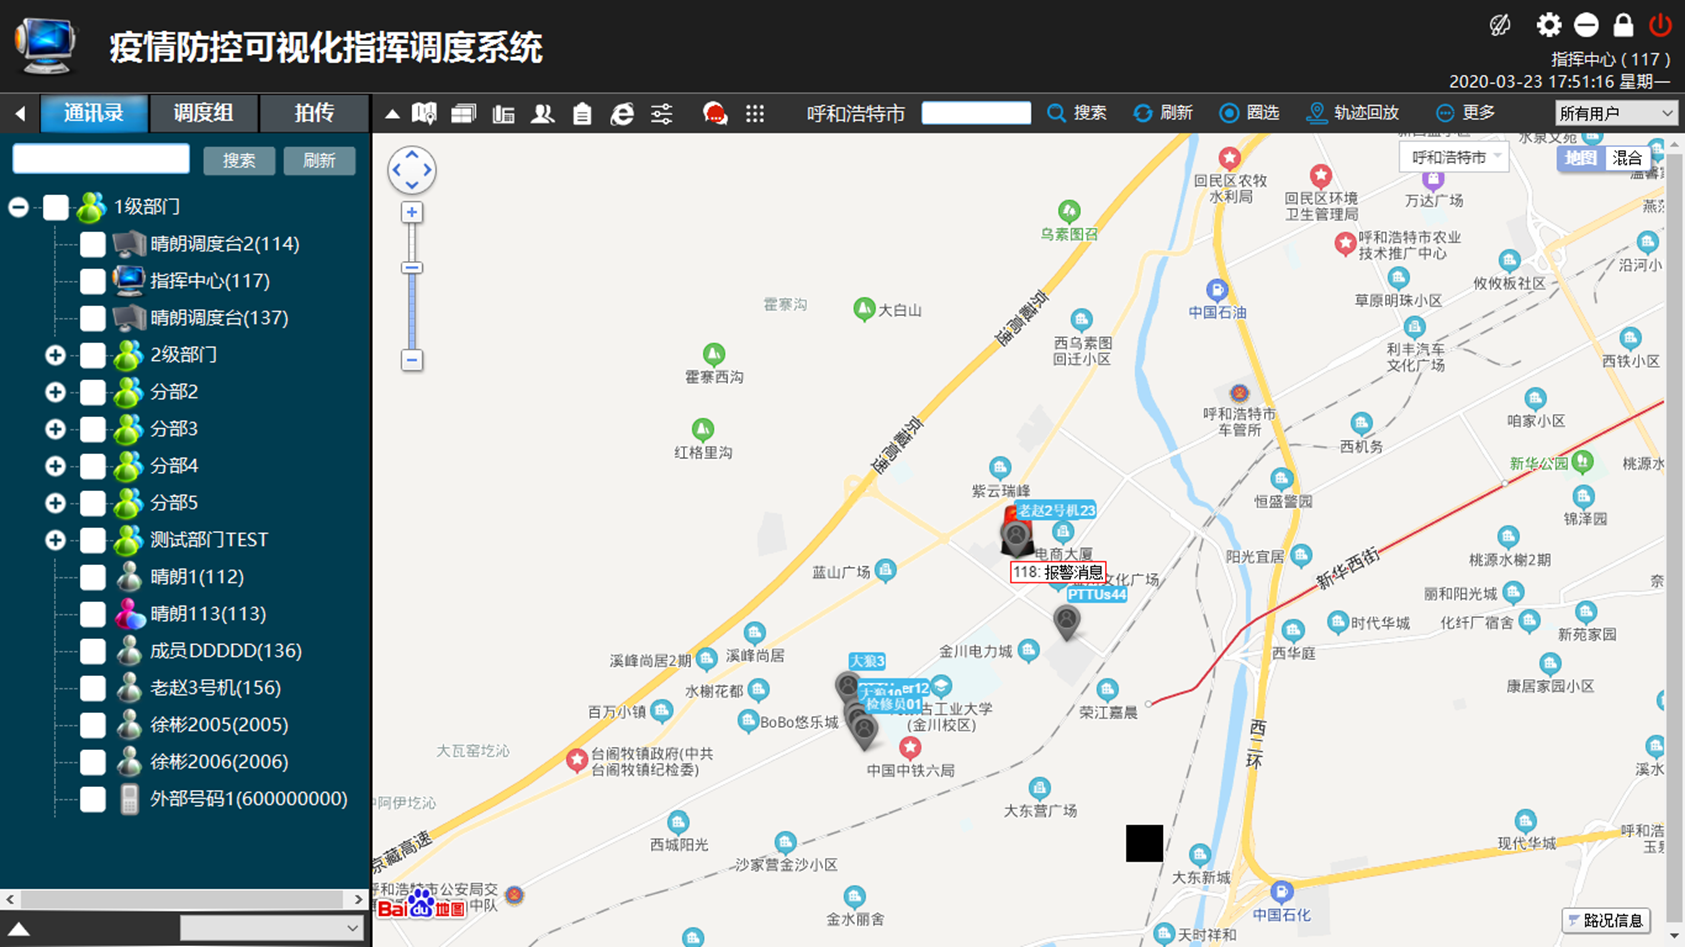Expand the 2级部门 tree node
Image resolution: width=1685 pixels, height=947 pixels.
pos(55,355)
